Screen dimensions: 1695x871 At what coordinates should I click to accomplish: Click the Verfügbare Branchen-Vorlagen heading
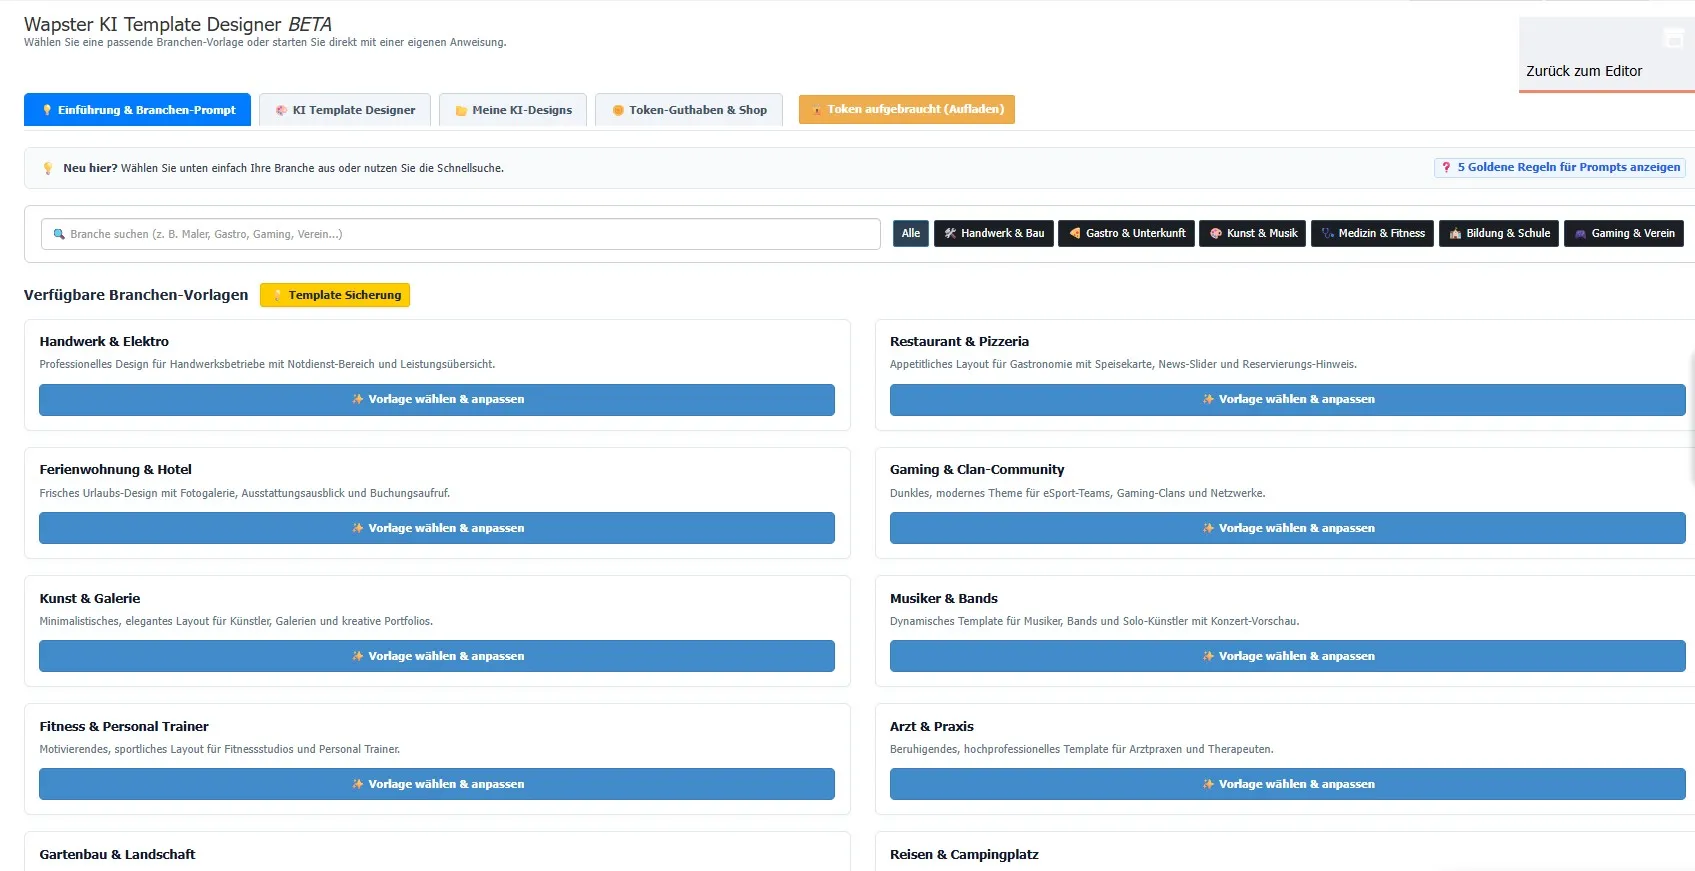point(136,295)
